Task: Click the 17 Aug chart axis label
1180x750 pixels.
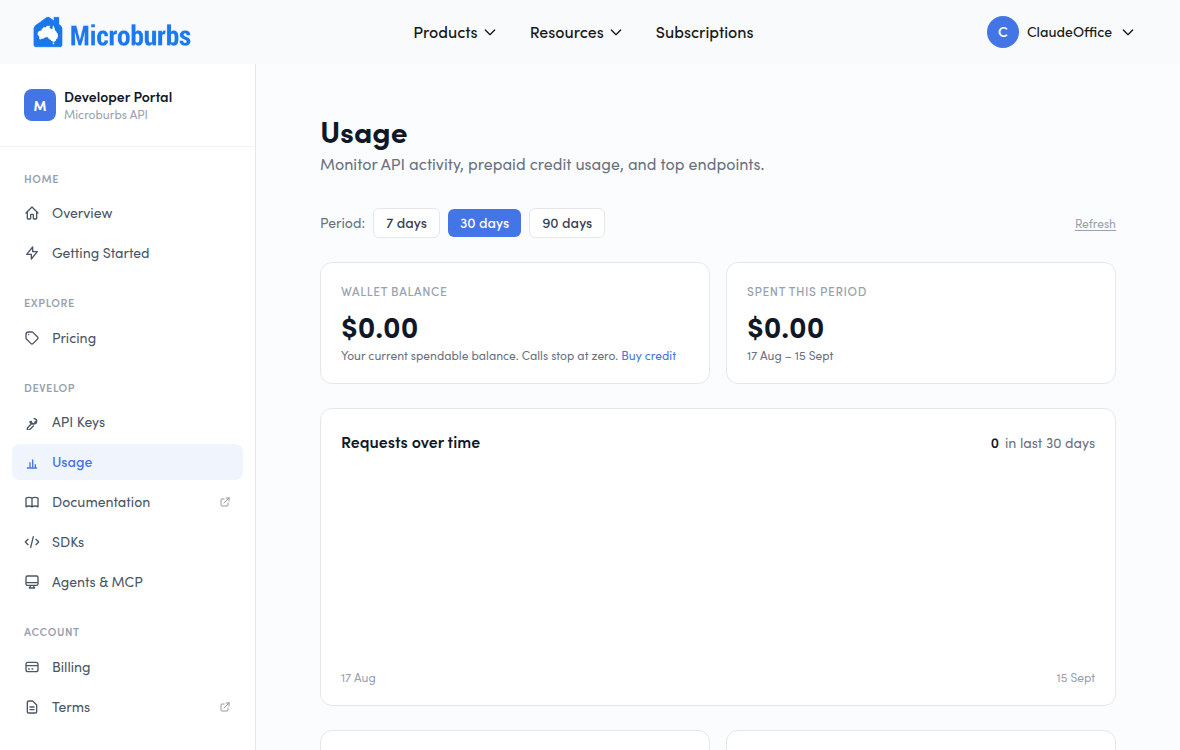Action: point(358,678)
